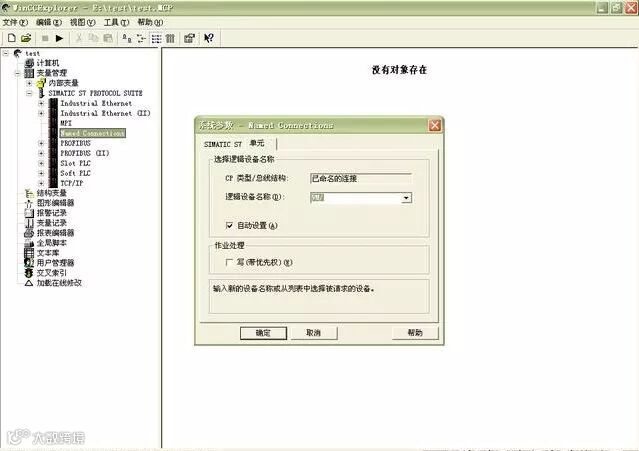Image resolution: width=639 pixels, height=451 pixels.
Task: Expand the TCP/IP node
Action: click(41, 183)
